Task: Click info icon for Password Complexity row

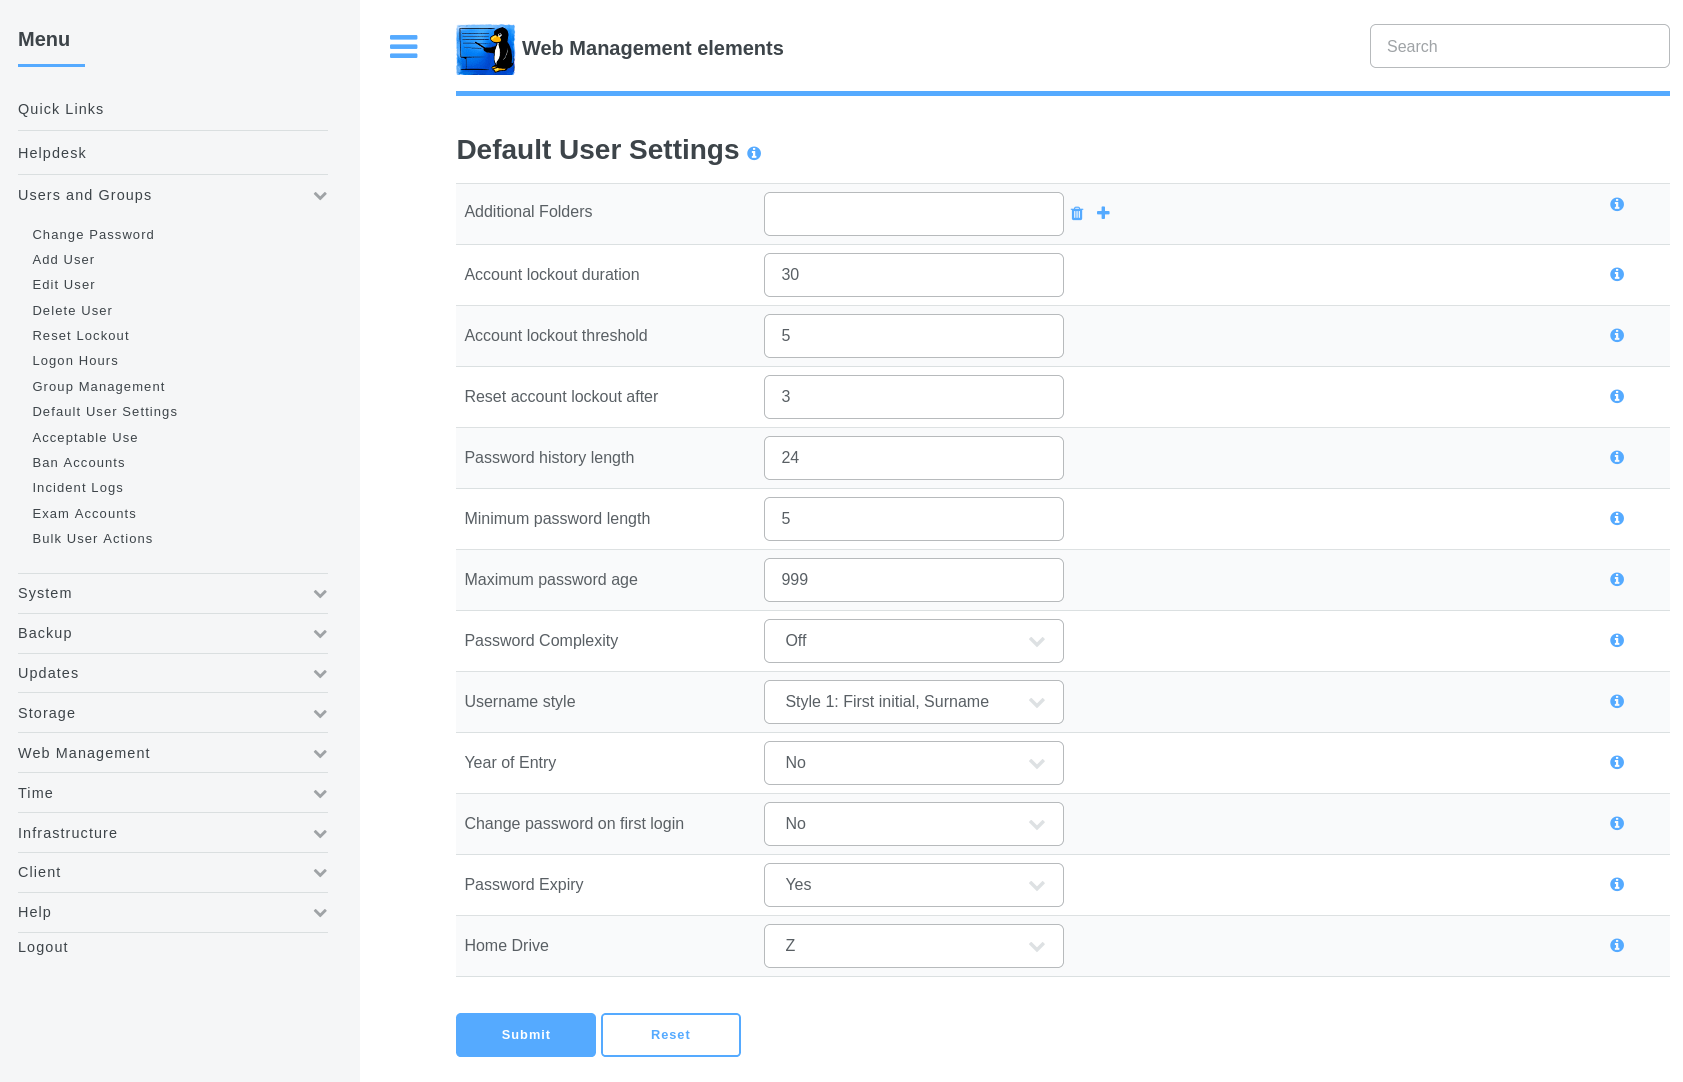Action: [1617, 641]
